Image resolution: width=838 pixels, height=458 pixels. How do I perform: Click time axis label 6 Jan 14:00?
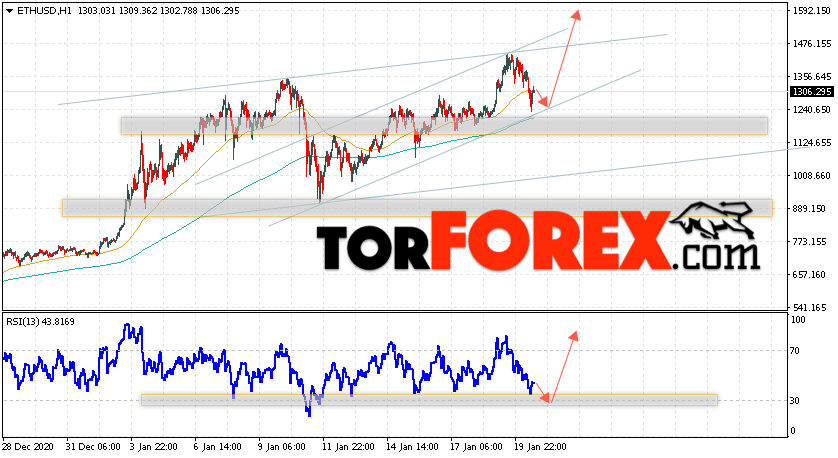click(218, 447)
